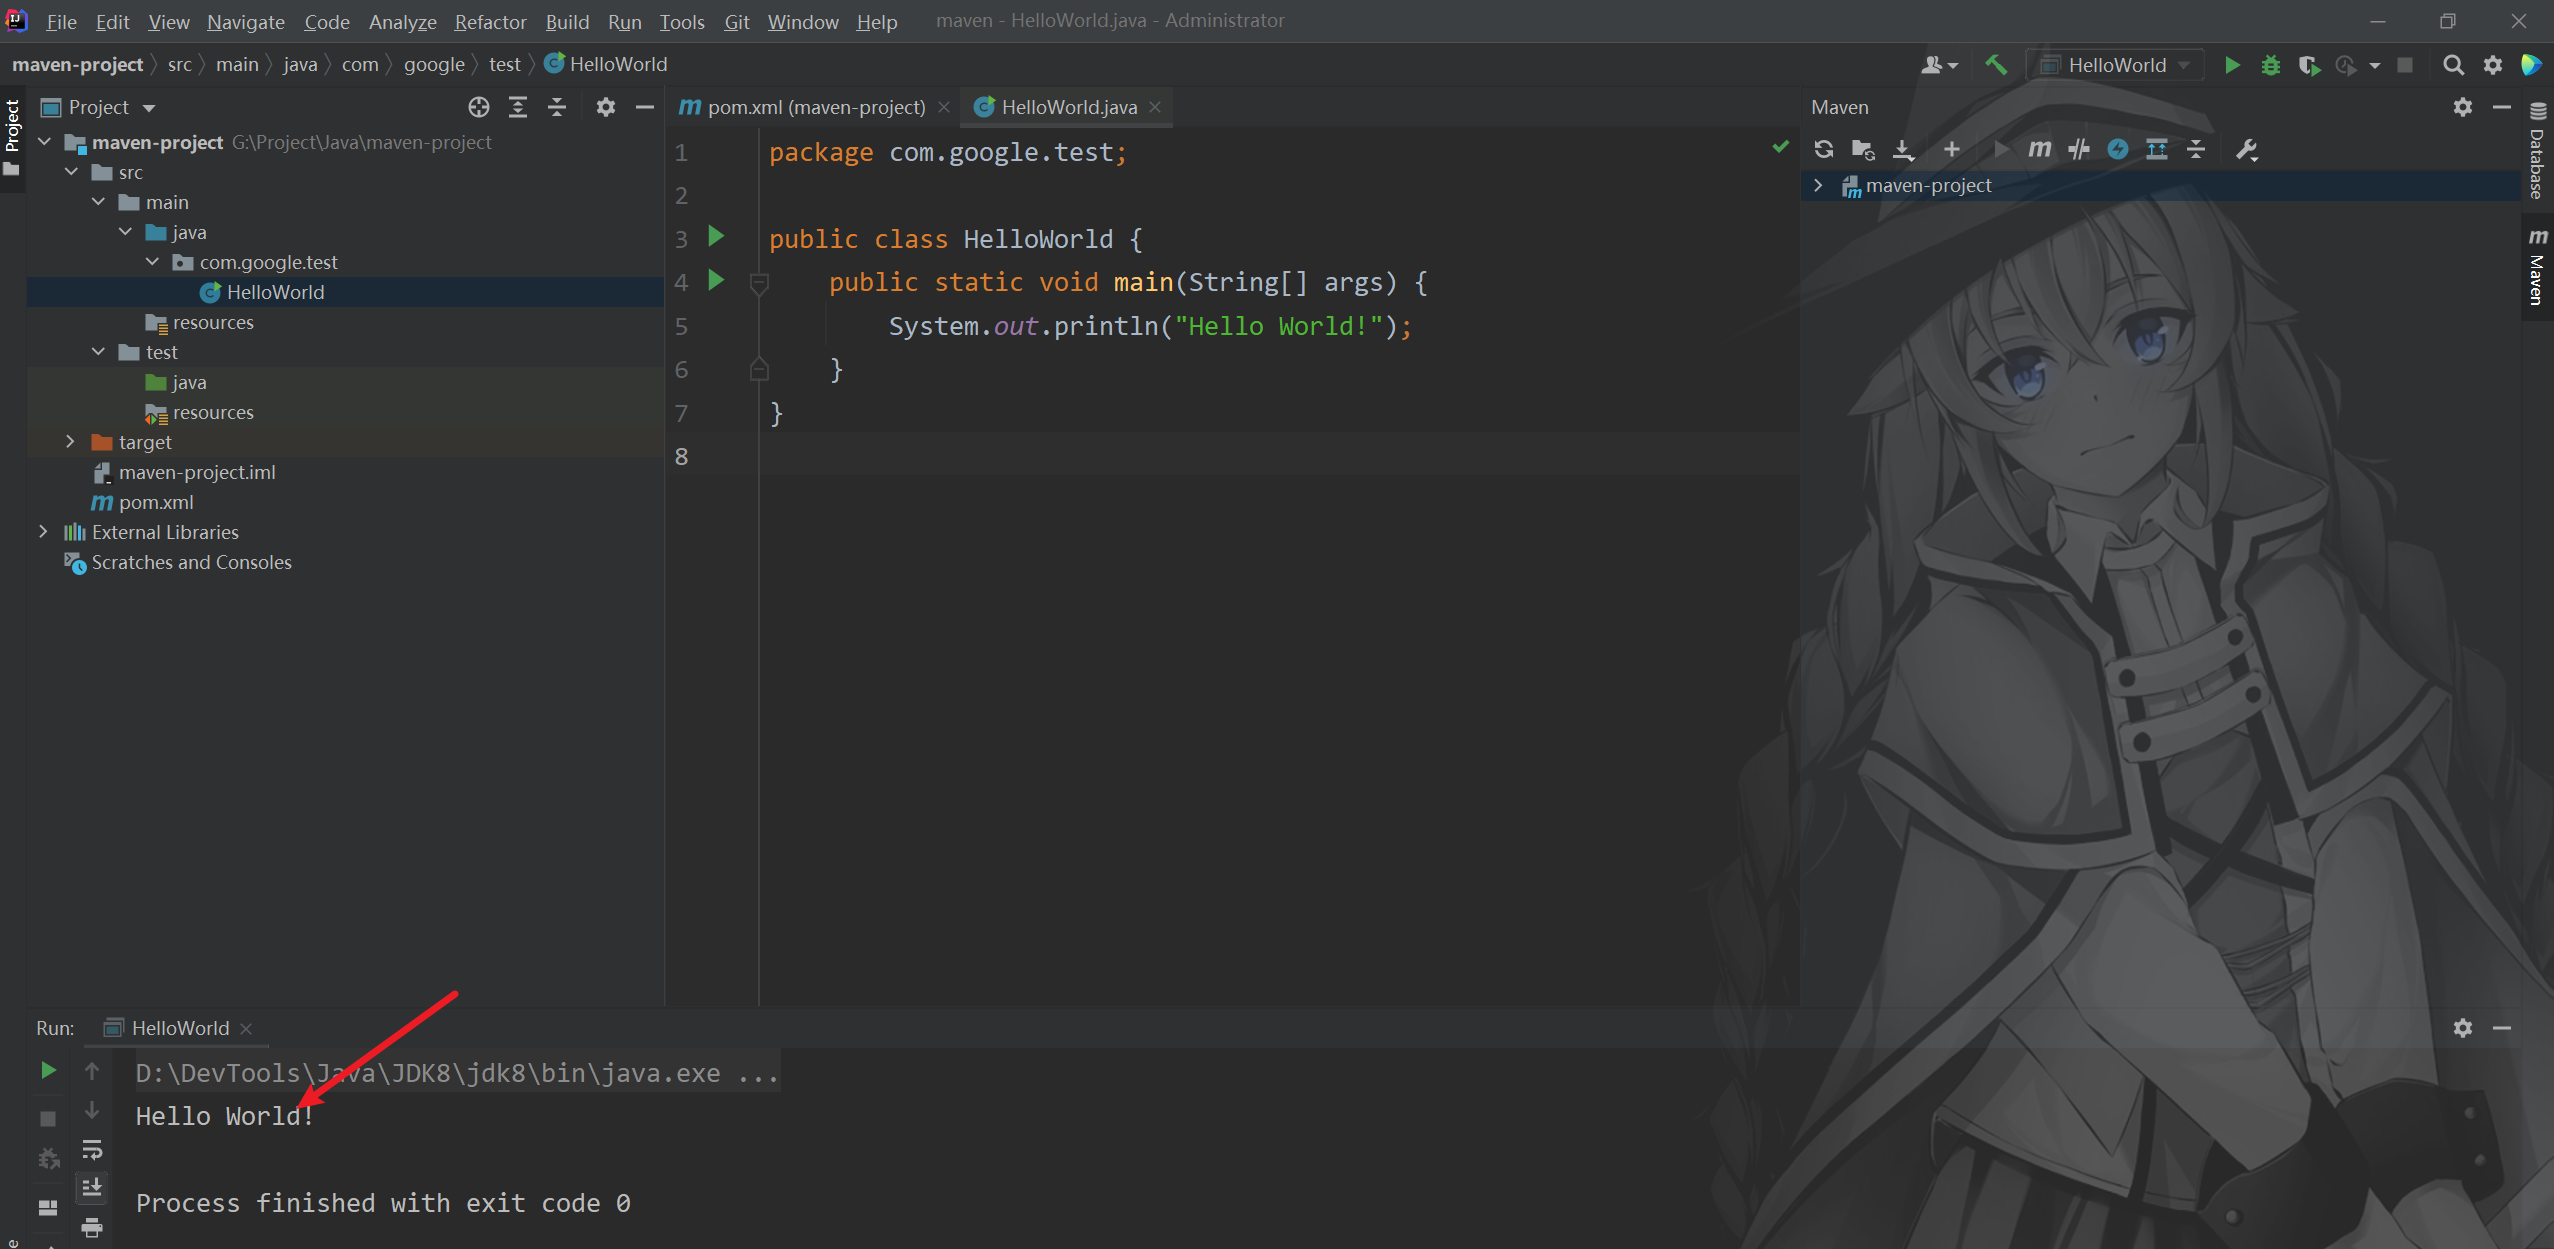Print Run console output

pyautogui.click(x=92, y=1228)
